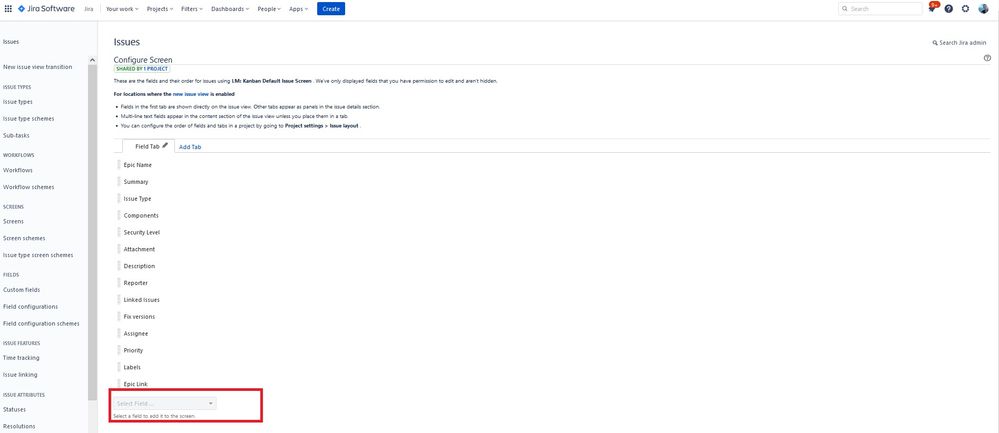Open Screen schemes in the sidebar
Screen dimensions: 999x433
(x=24, y=238)
